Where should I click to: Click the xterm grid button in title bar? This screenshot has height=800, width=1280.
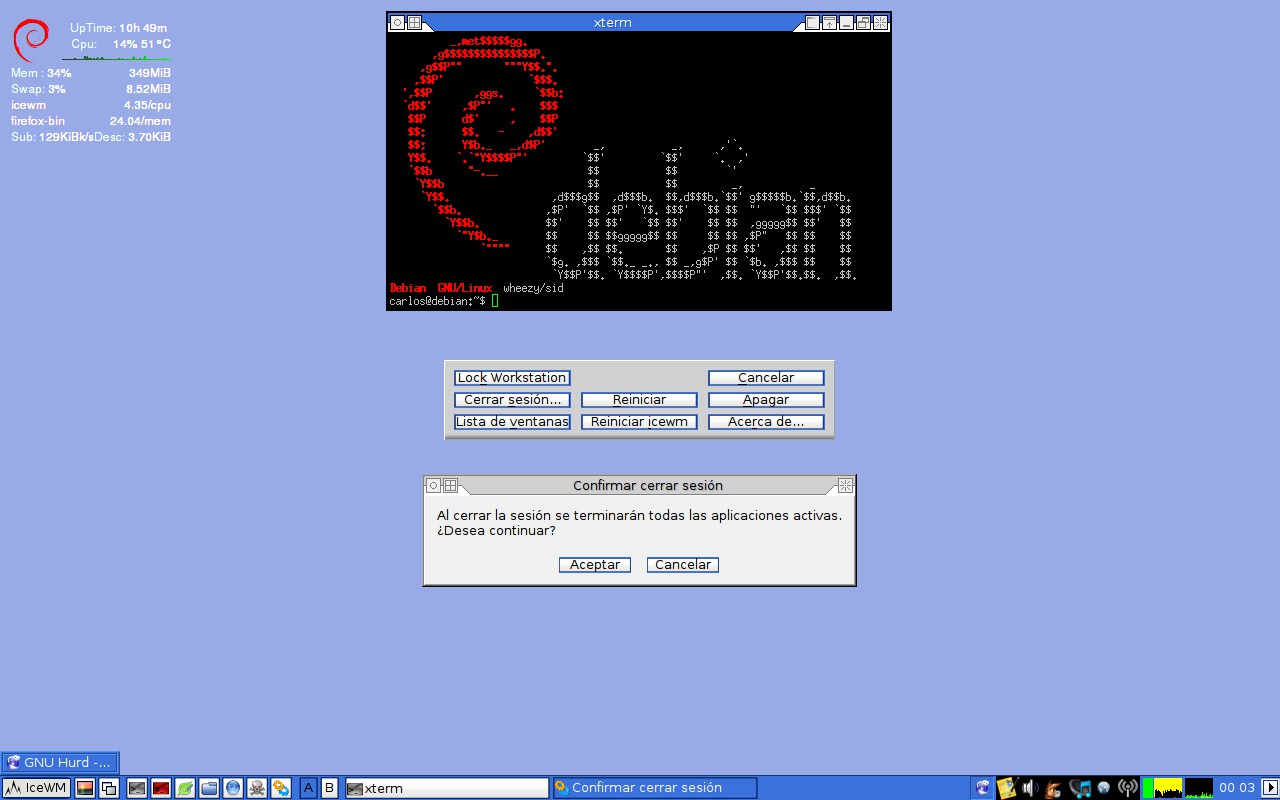pos(414,22)
